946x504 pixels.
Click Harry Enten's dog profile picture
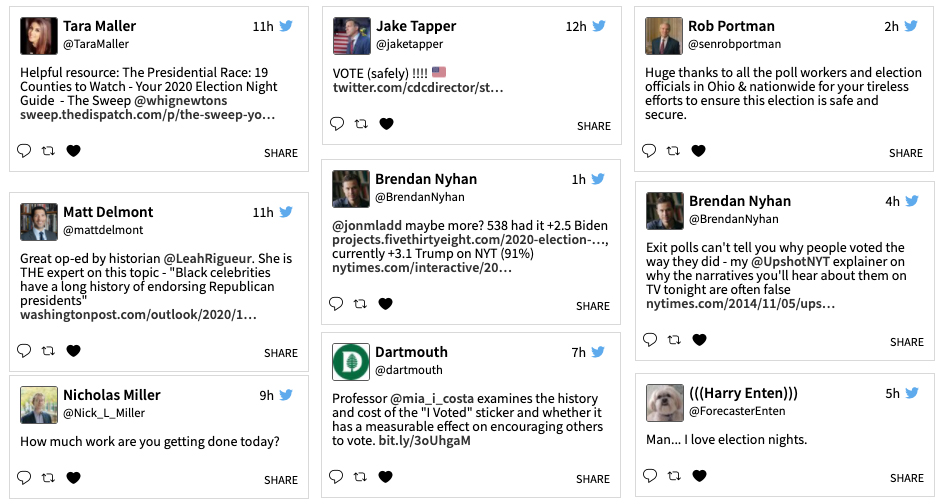[664, 402]
